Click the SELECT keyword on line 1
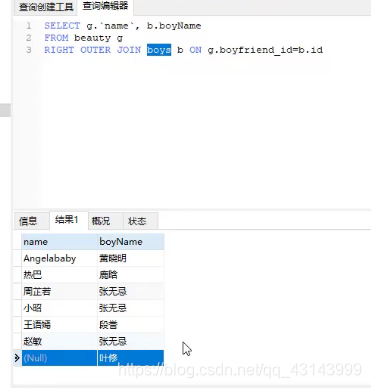The image size is (371, 388). [62, 26]
